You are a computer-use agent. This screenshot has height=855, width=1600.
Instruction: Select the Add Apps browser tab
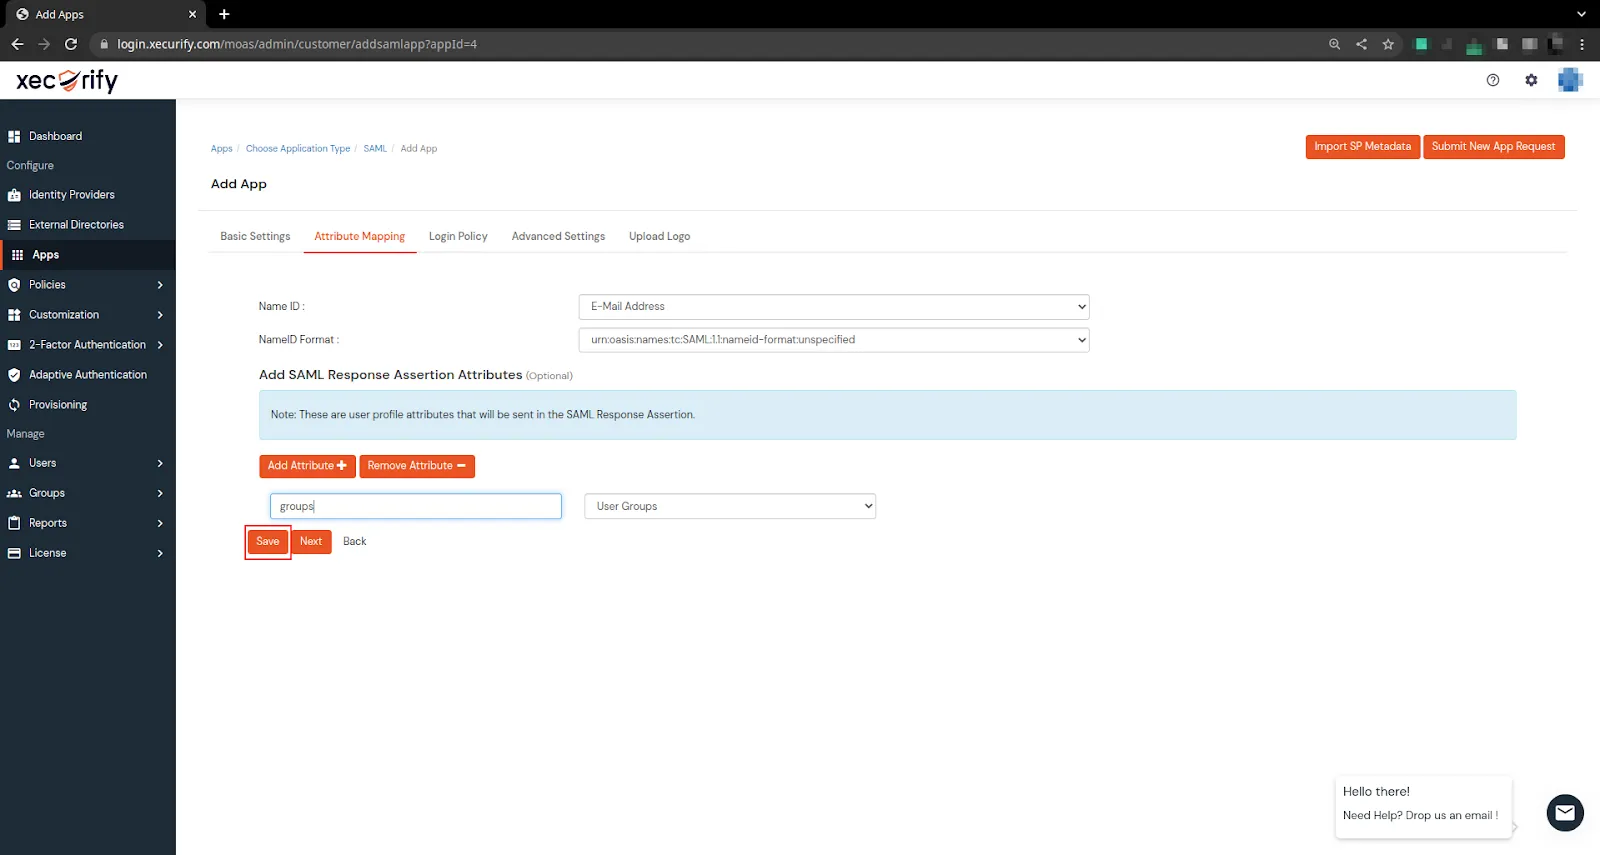104,14
